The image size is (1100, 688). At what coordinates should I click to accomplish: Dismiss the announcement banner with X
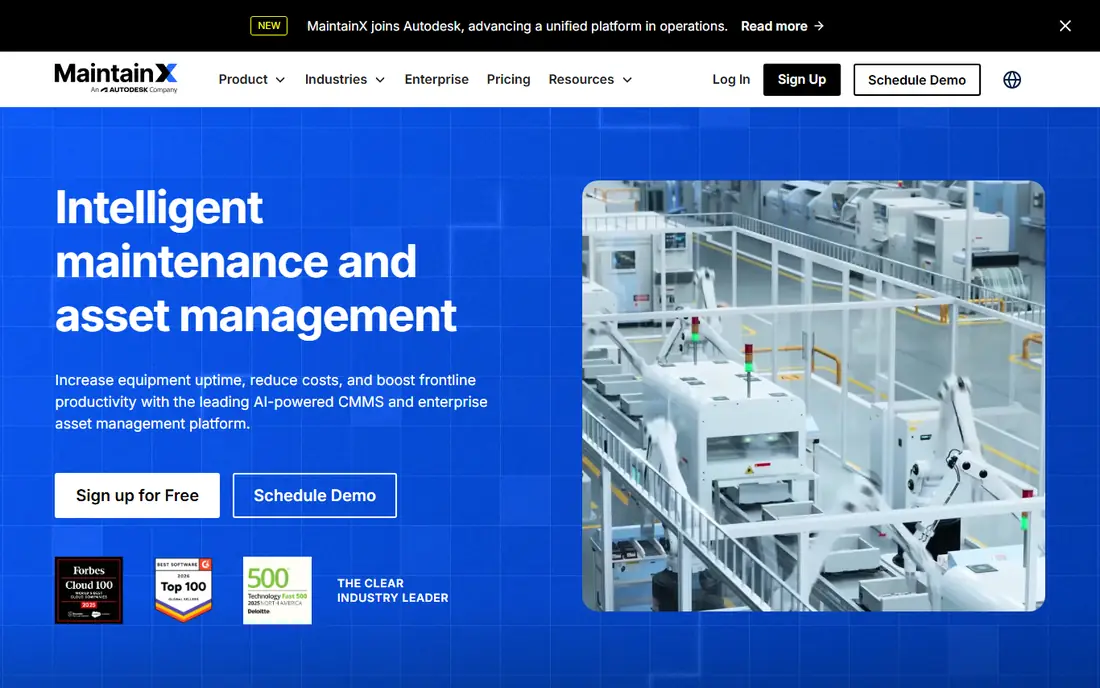pos(1065,26)
